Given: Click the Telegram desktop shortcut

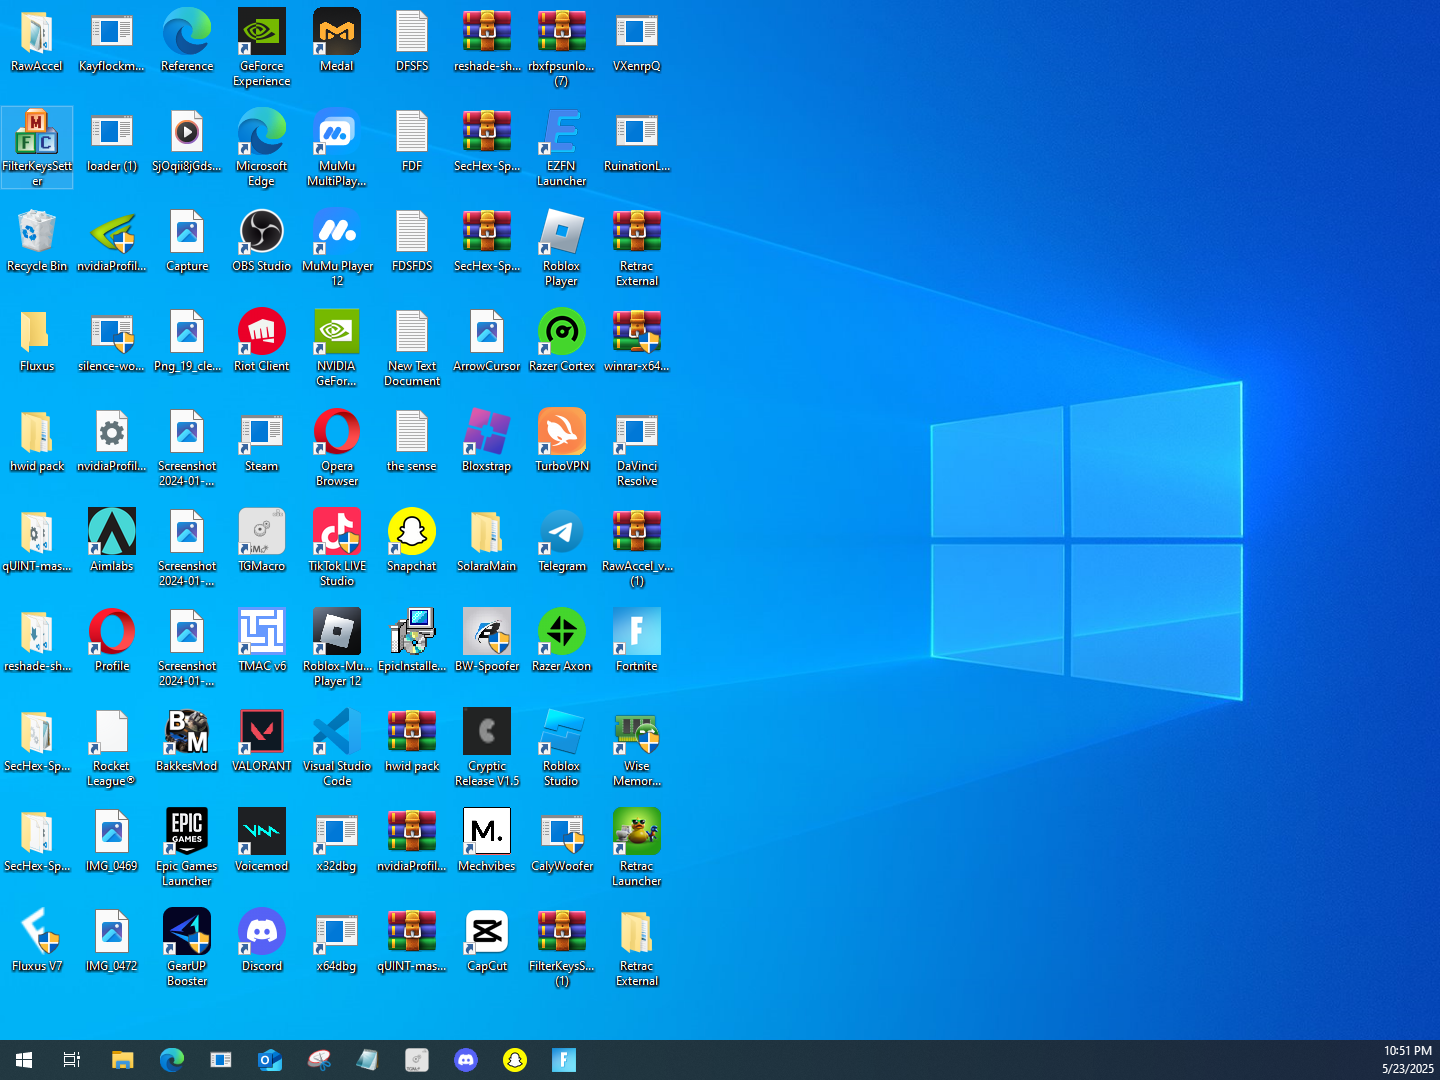Looking at the screenshot, I should click(x=561, y=533).
